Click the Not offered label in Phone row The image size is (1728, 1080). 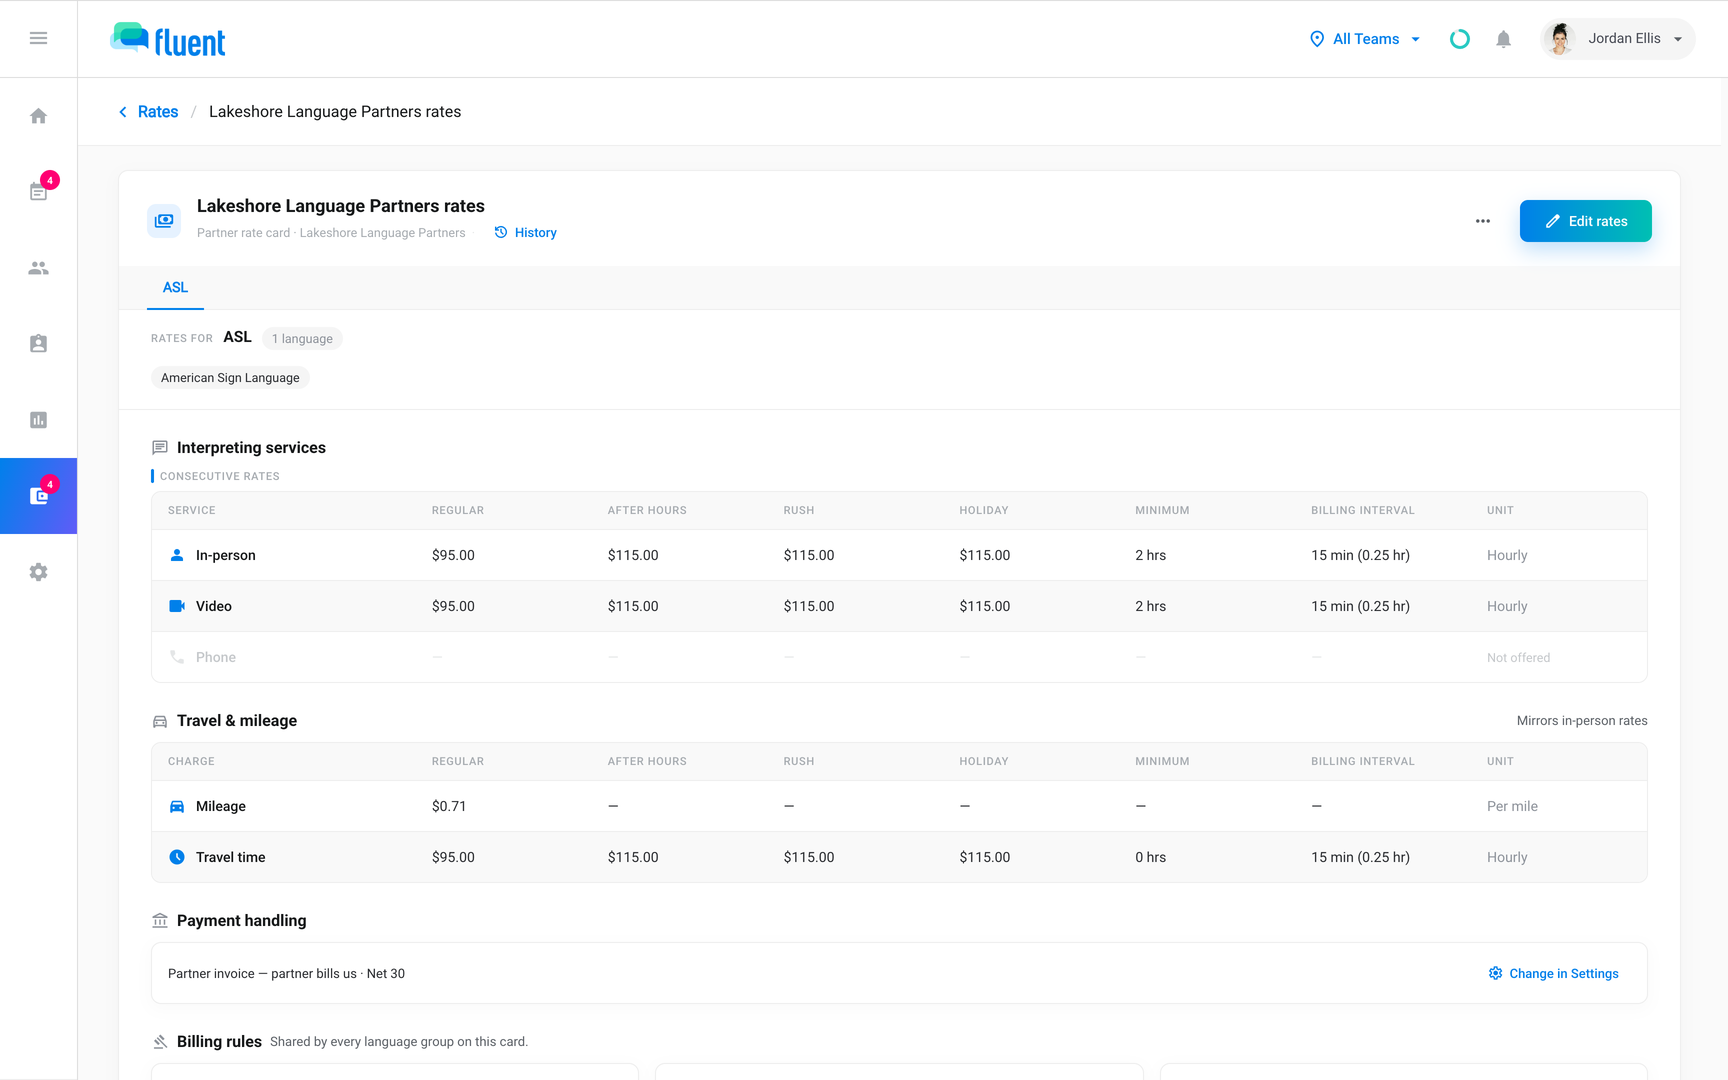point(1518,658)
